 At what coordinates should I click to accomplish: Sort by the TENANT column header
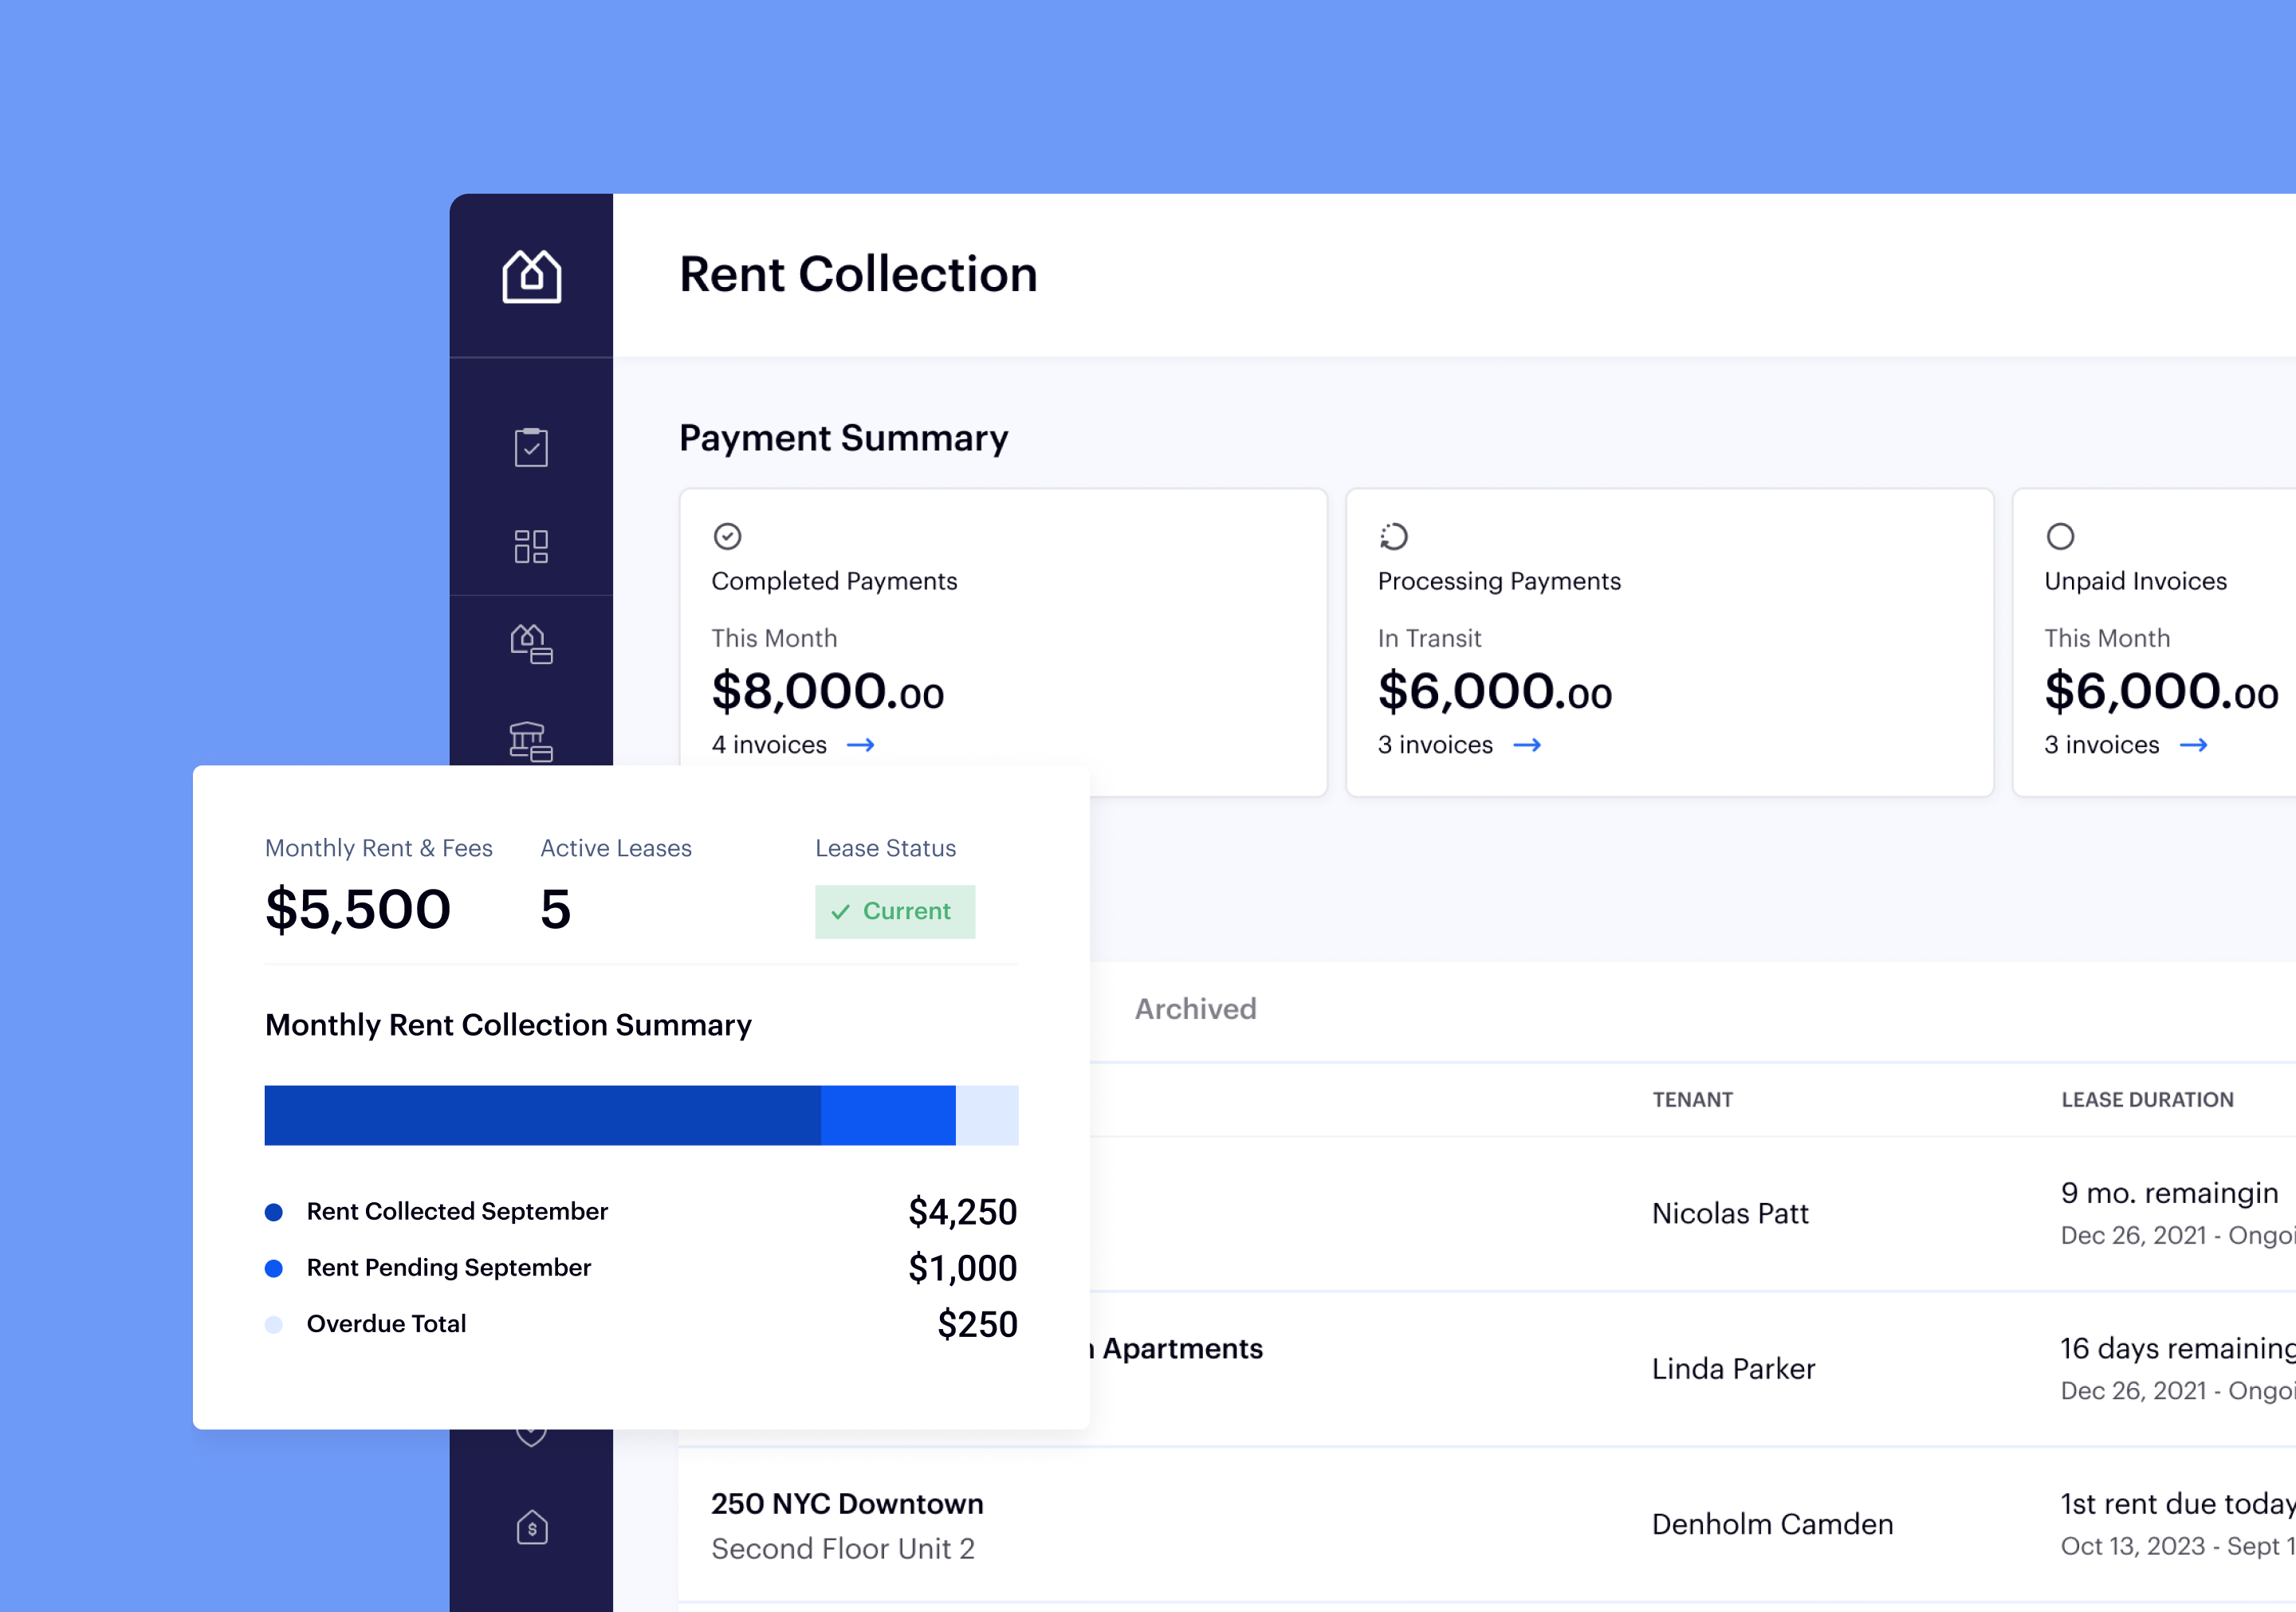point(1692,1099)
